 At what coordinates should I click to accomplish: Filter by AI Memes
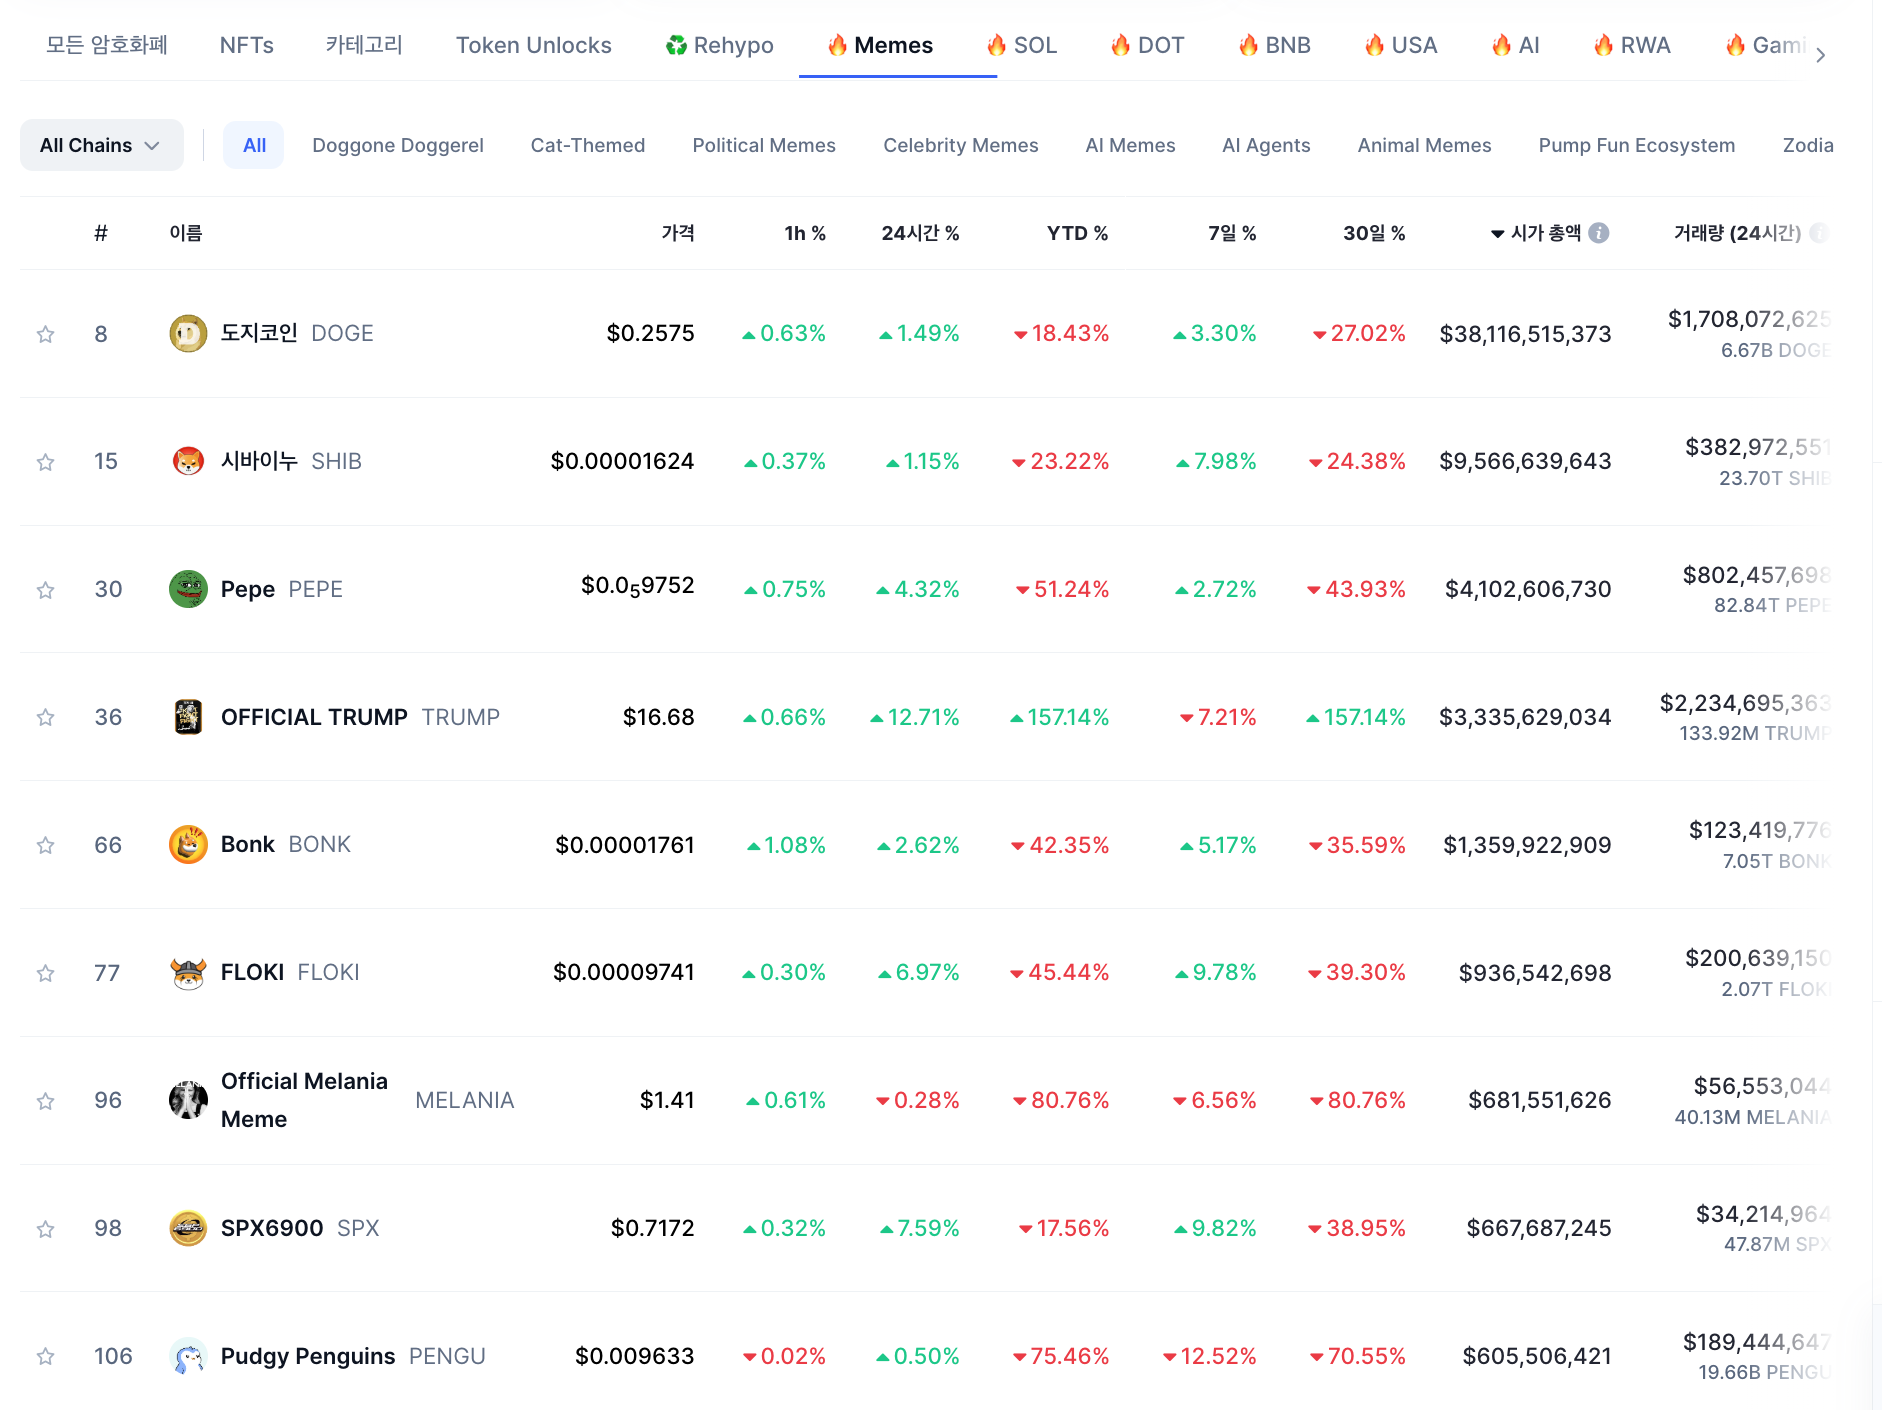(x=1131, y=145)
